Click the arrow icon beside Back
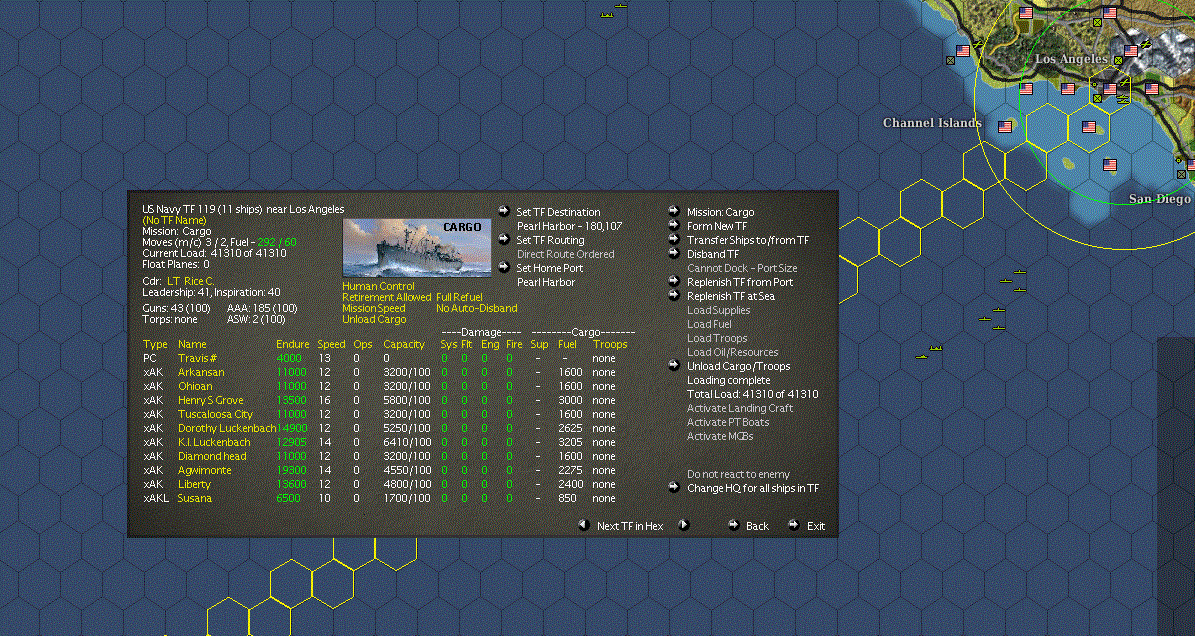1195x636 pixels. coord(733,525)
